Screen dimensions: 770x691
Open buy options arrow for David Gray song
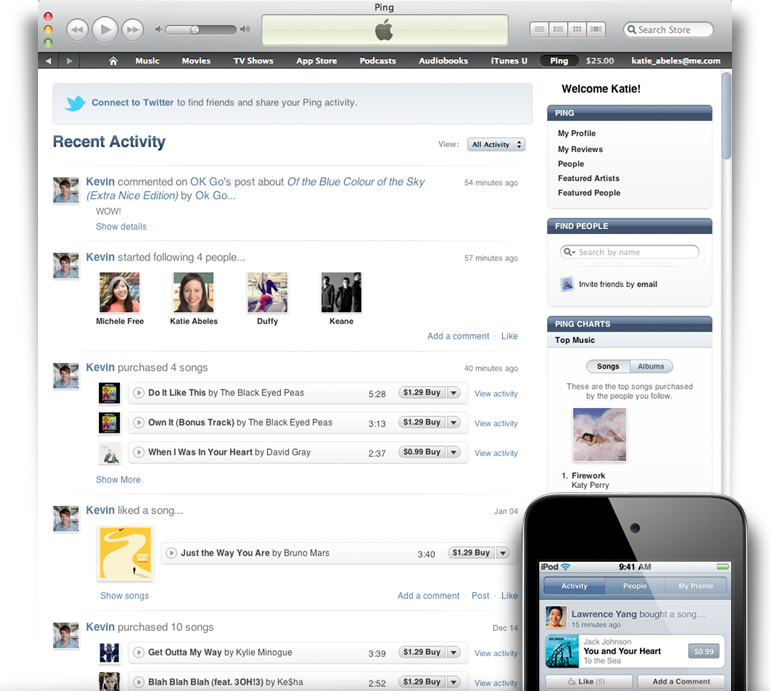point(454,452)
